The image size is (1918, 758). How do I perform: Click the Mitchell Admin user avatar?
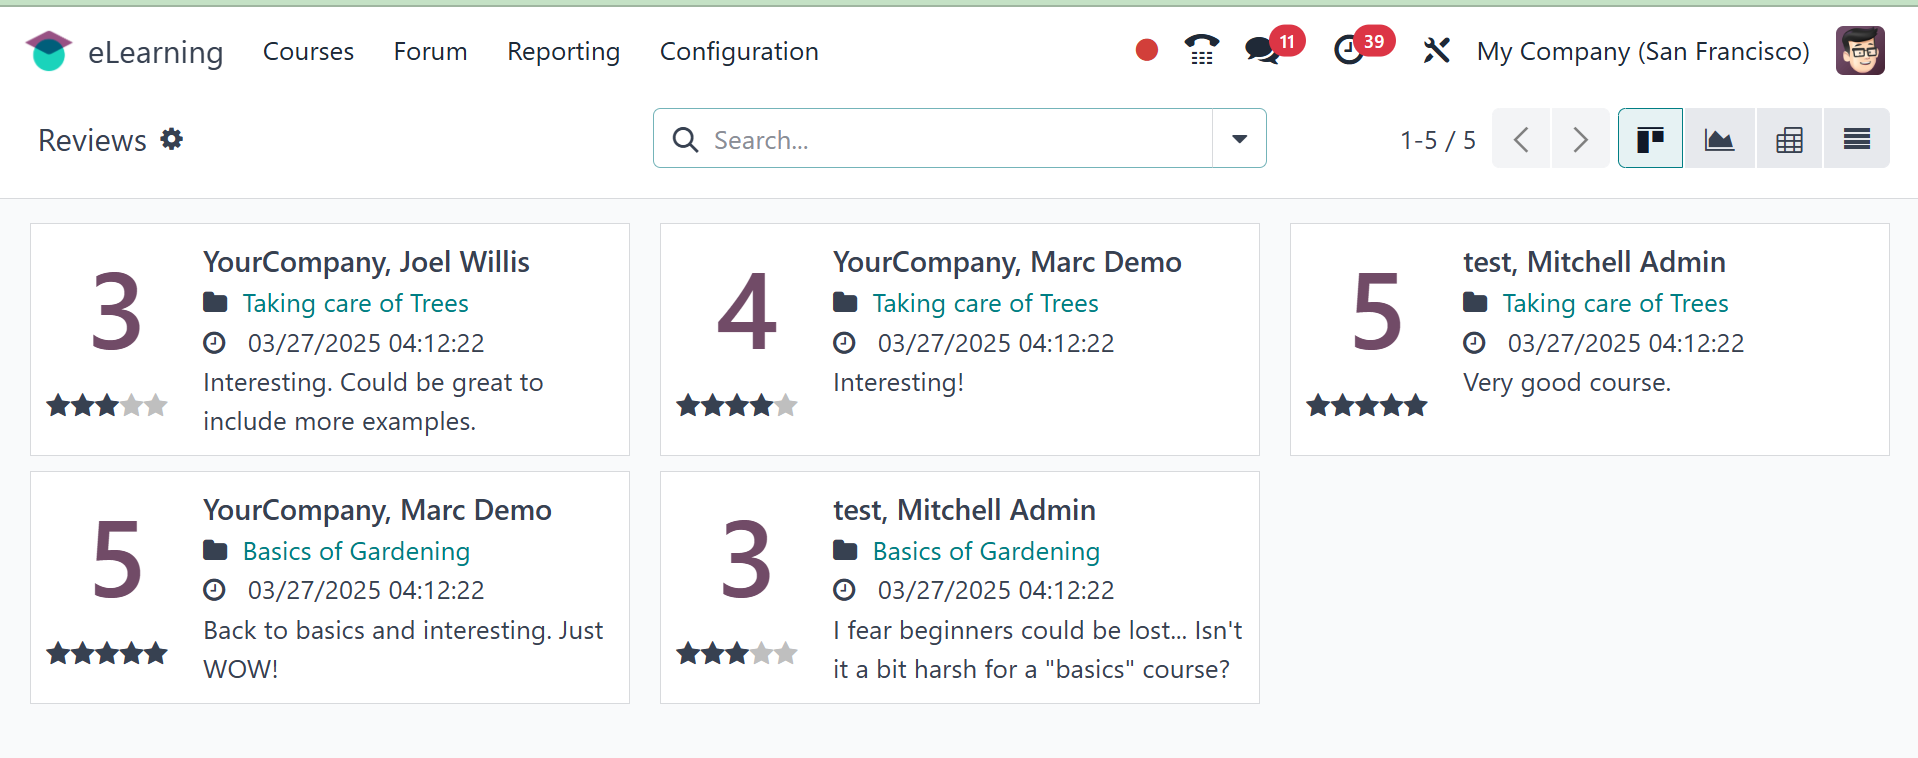pyautogui.click(x=1859, y=51)
